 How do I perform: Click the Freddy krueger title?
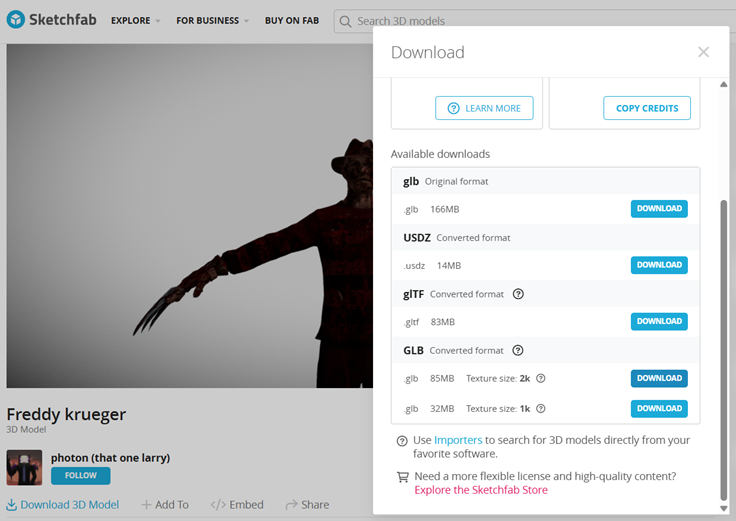click(x=66, y=414)
